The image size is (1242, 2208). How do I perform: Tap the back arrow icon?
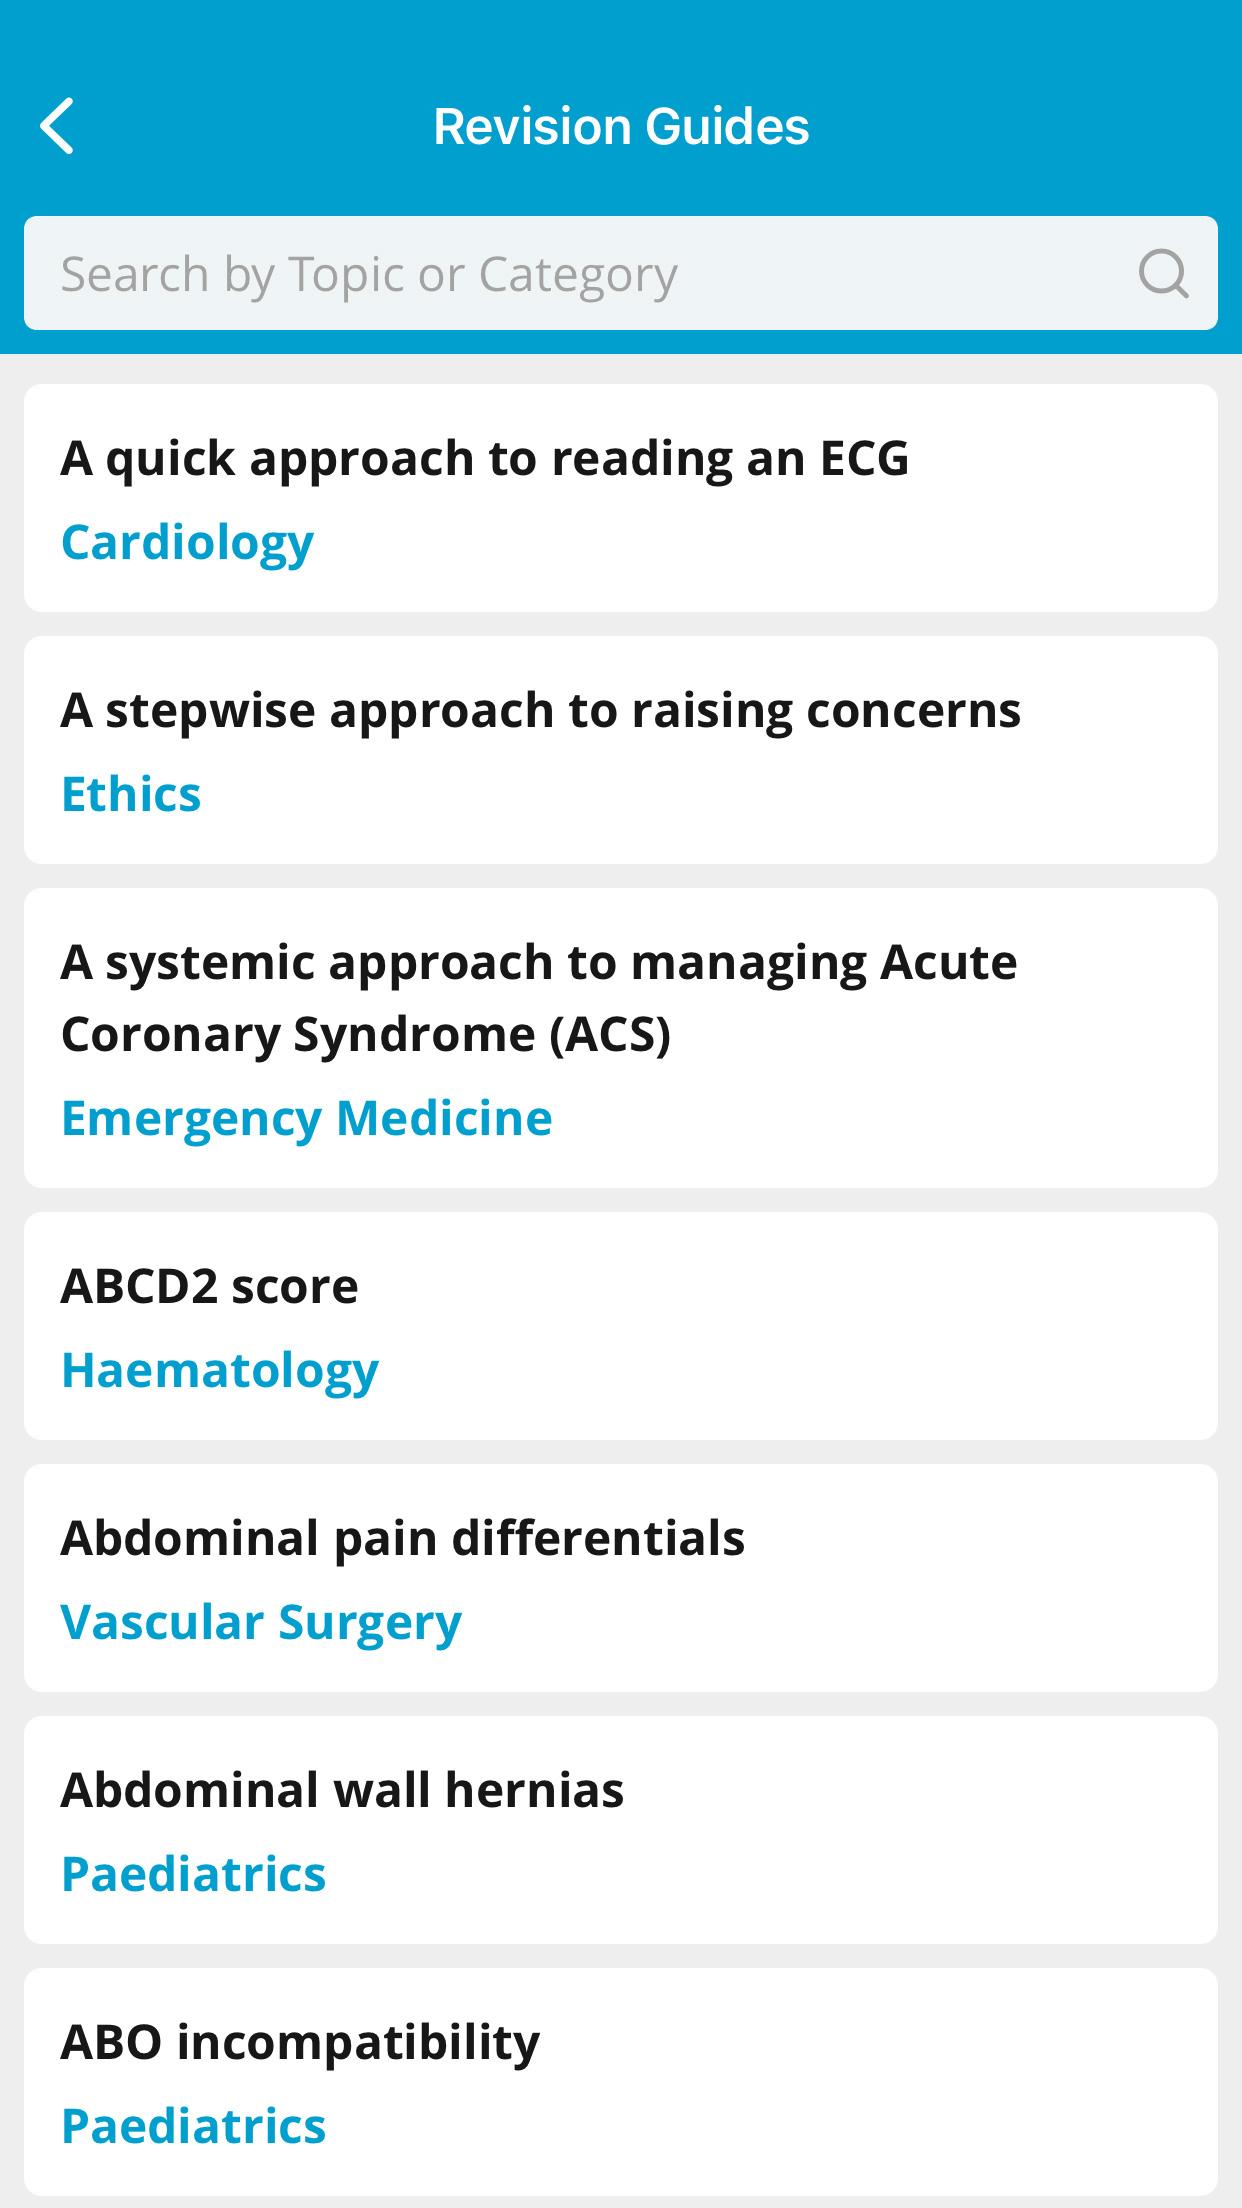57,126
